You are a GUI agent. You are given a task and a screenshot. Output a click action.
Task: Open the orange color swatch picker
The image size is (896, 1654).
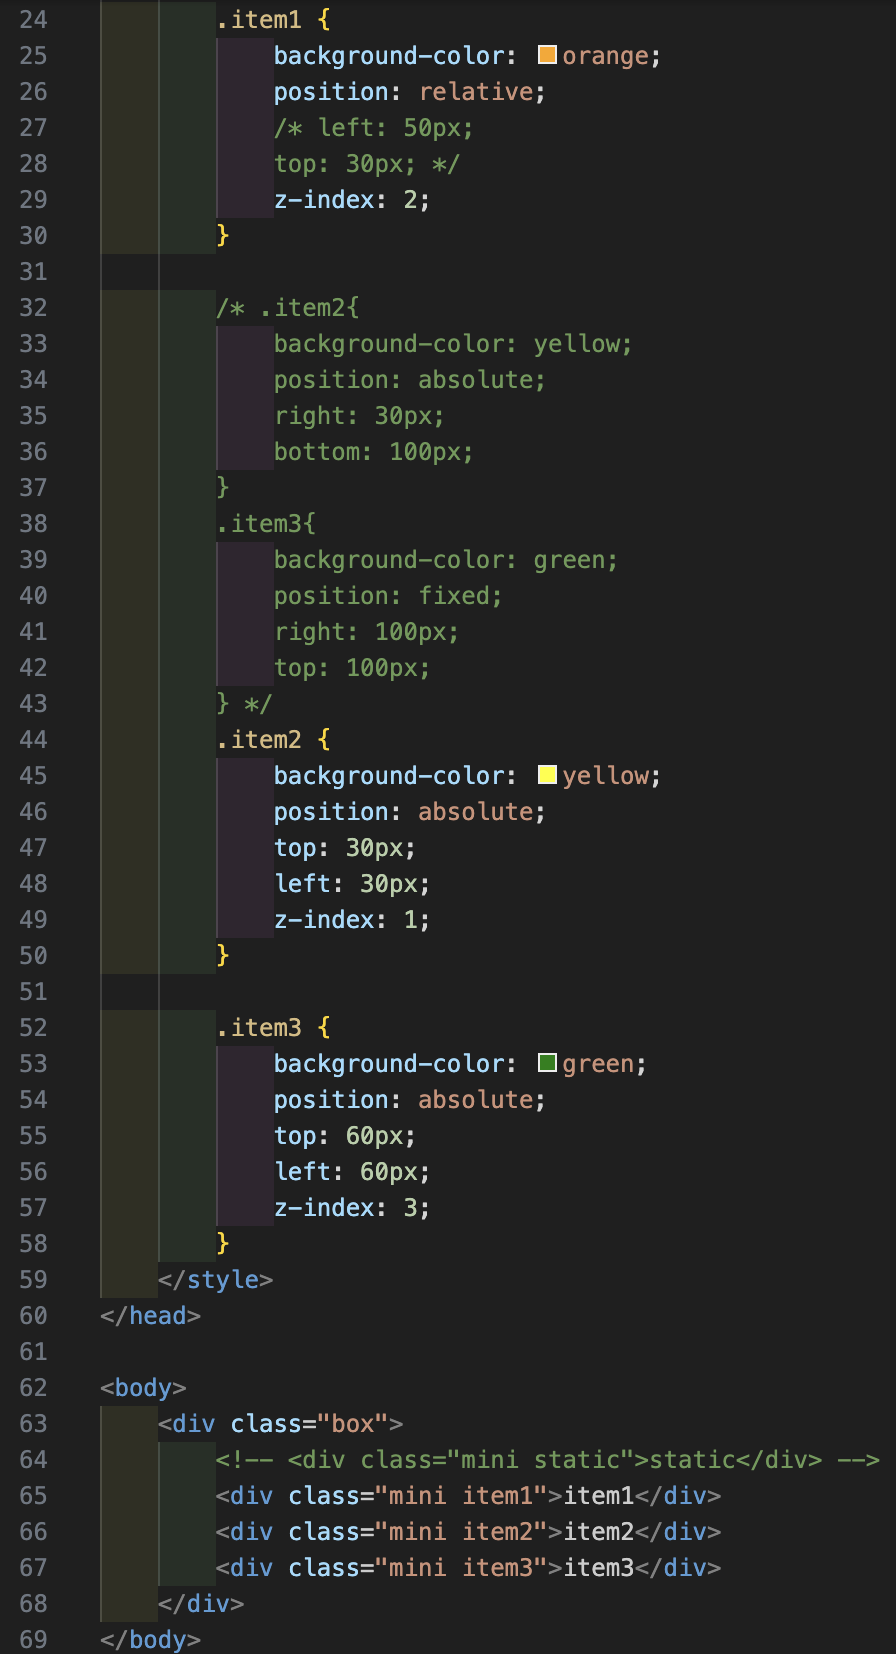(x=547, y=55)
